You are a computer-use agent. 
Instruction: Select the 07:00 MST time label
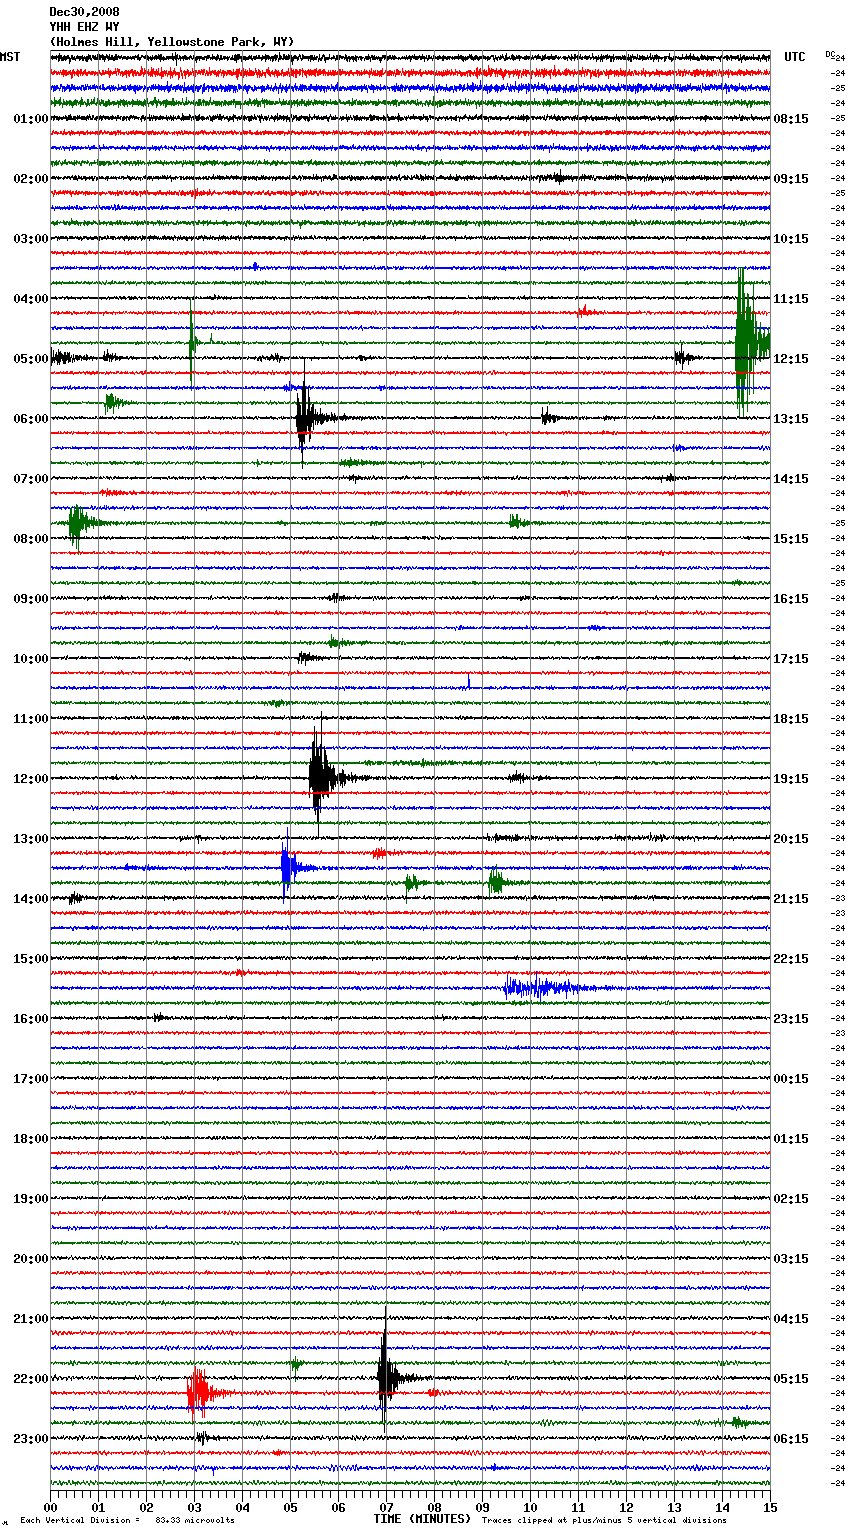(x=30, y=479)
